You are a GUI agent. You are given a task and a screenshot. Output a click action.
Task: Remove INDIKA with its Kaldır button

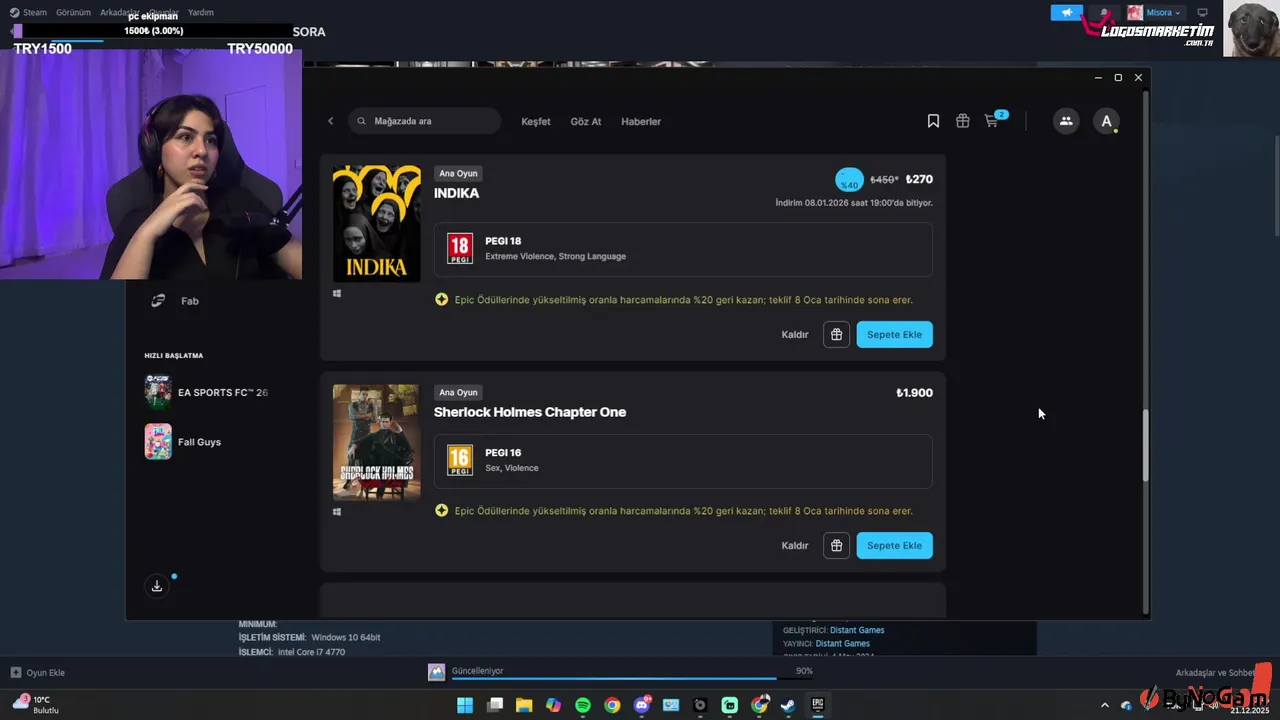pyautogui.click(x=795, y=334)
